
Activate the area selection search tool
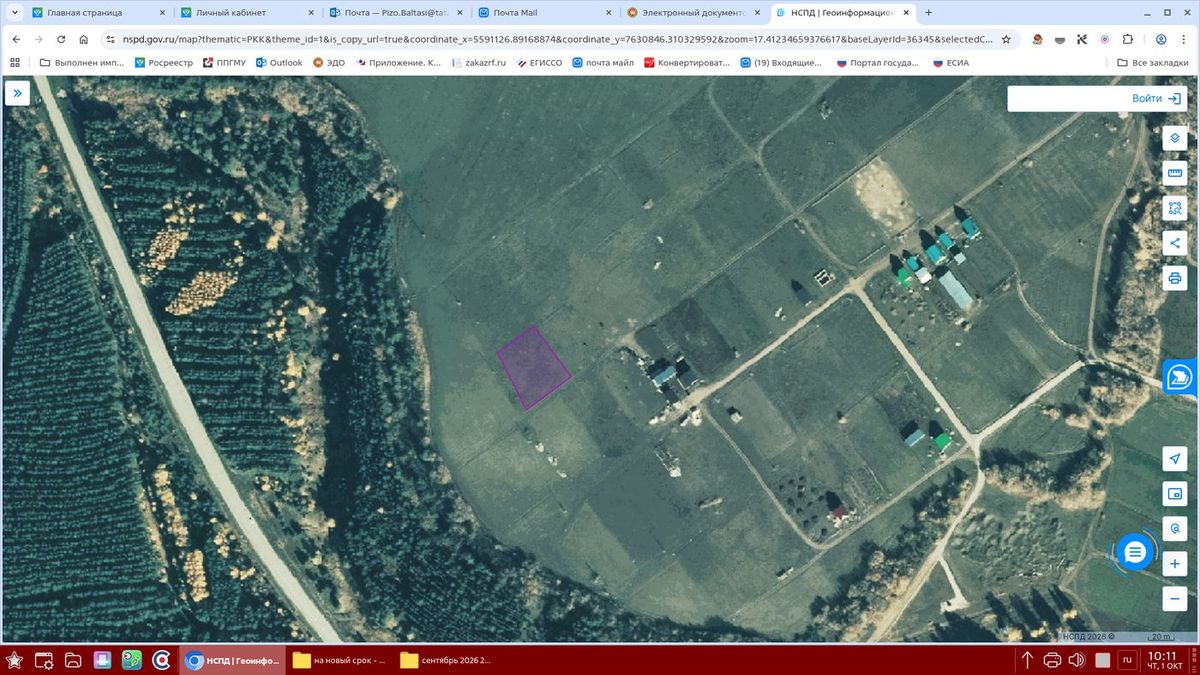tap(1175, 208)
